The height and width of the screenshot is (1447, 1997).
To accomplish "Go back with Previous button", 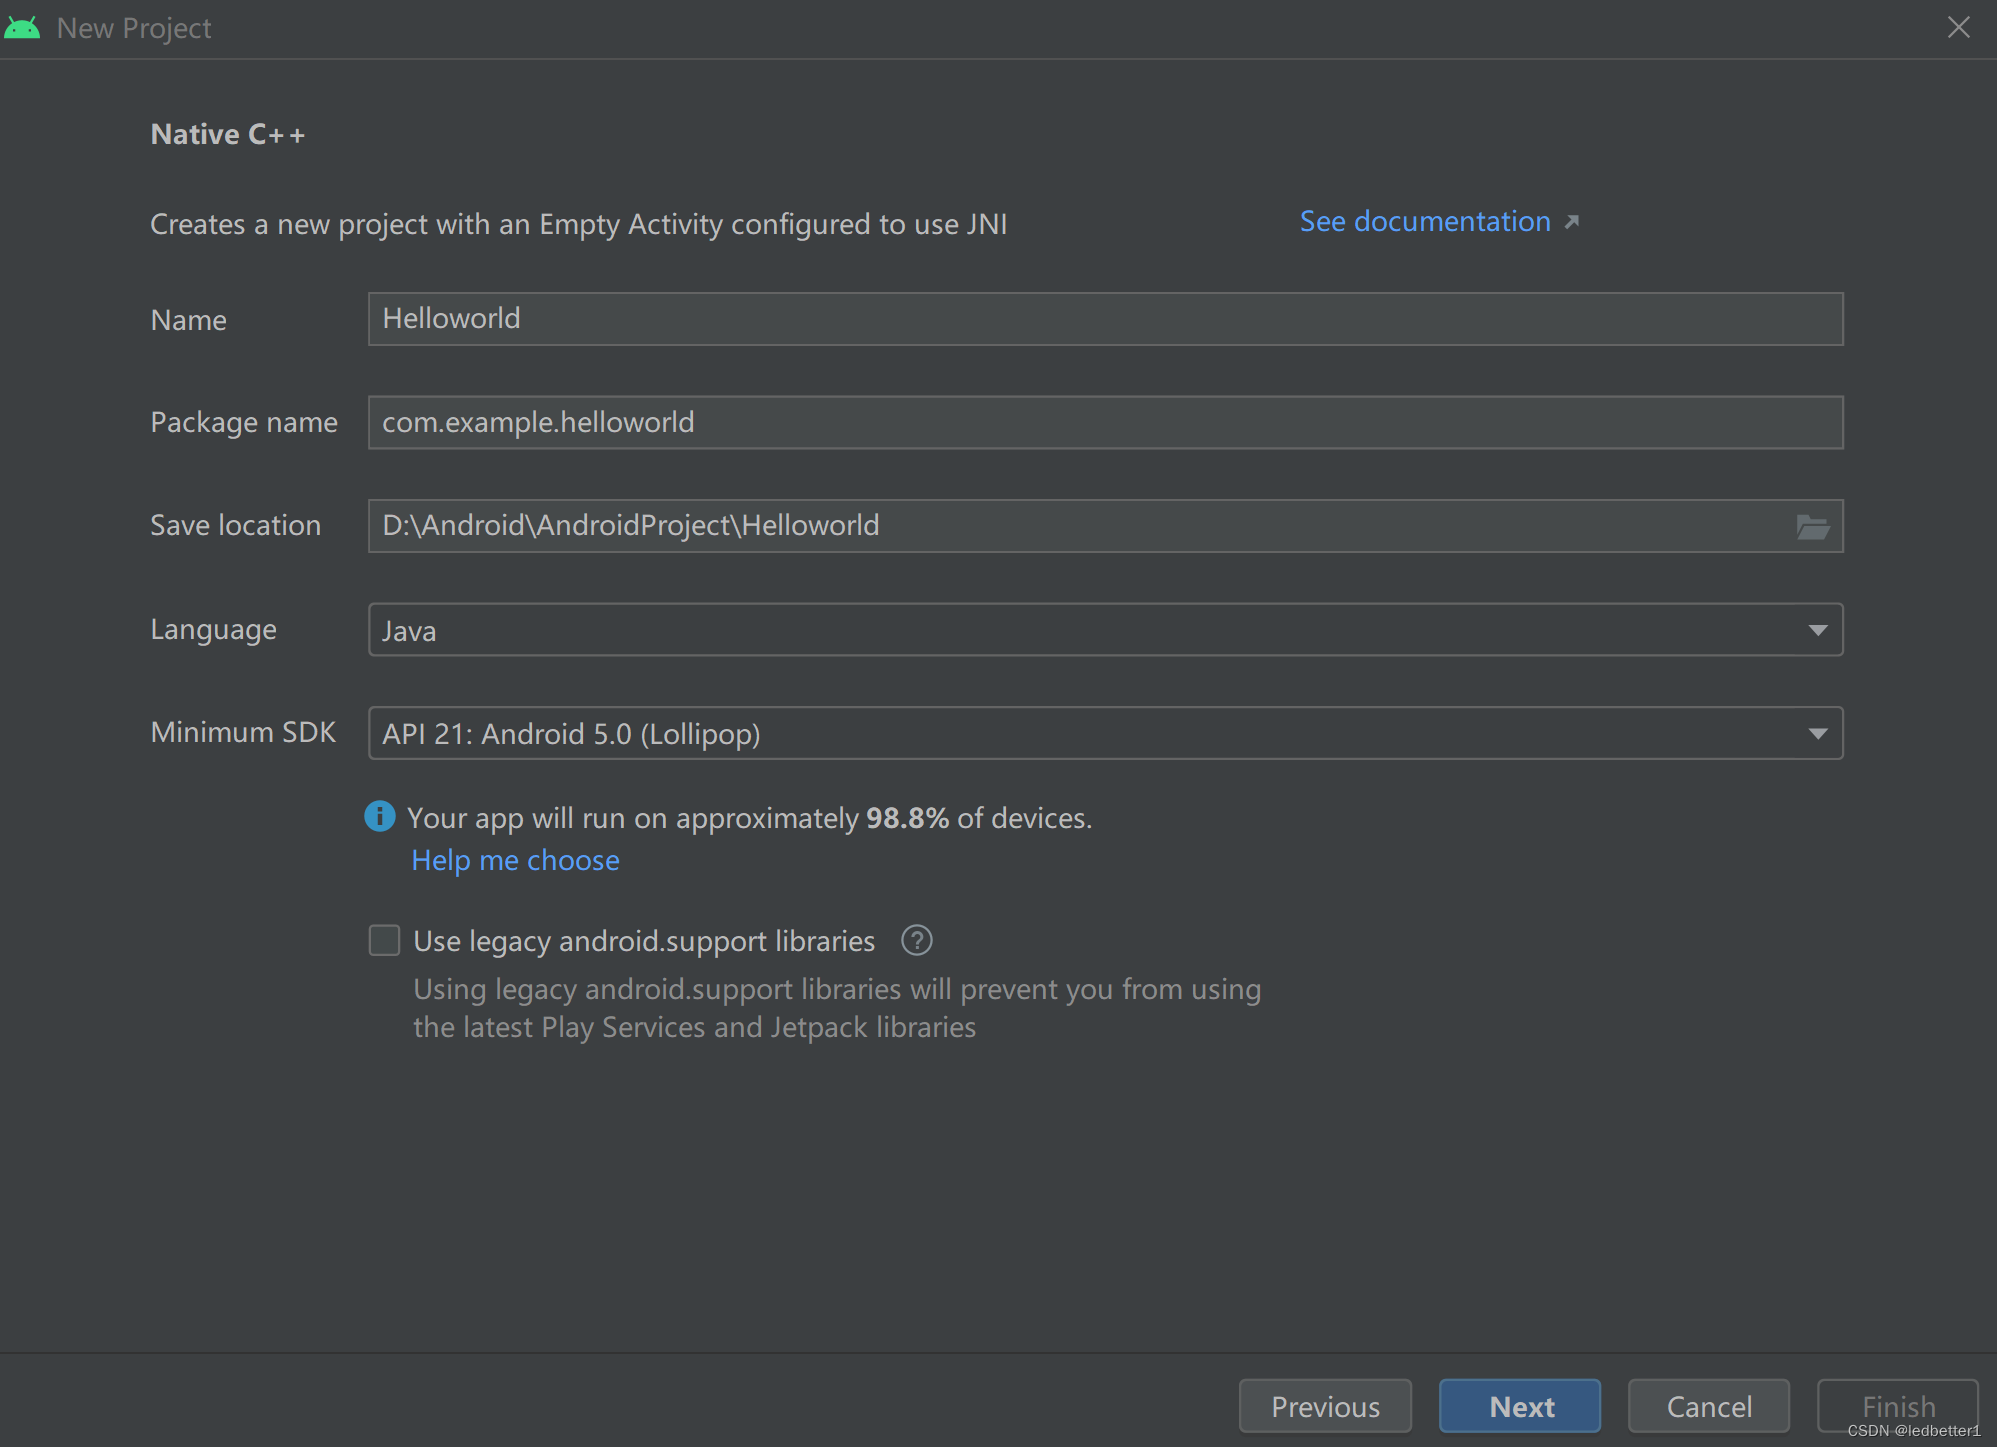I will pos(1325,1406).
